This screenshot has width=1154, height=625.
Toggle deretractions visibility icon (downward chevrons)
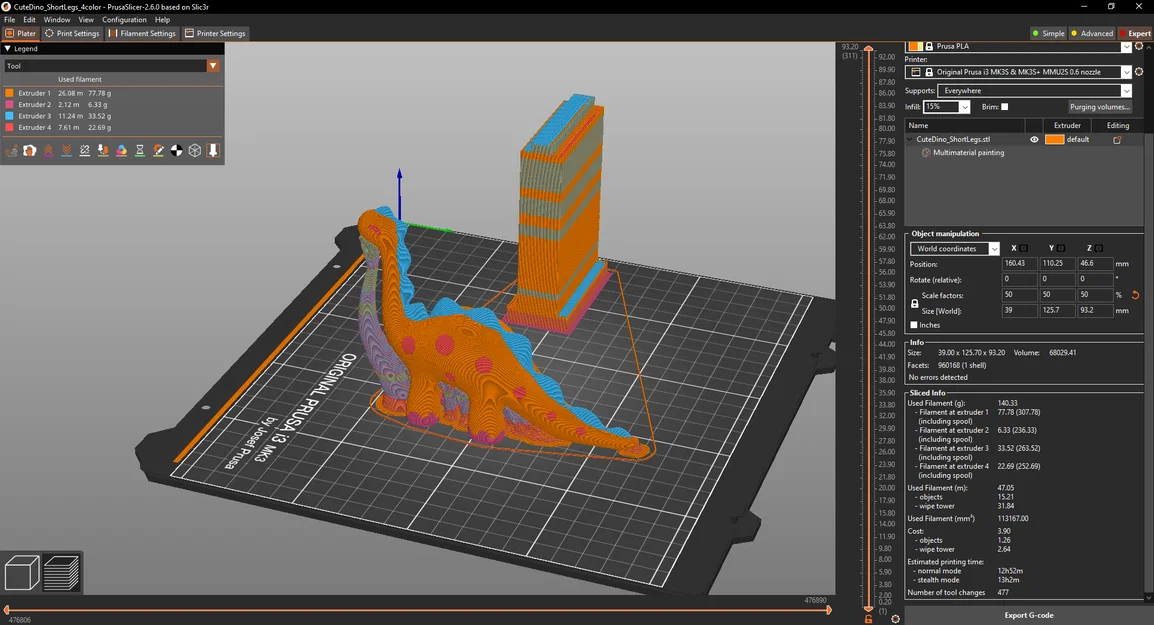point(66,150)
